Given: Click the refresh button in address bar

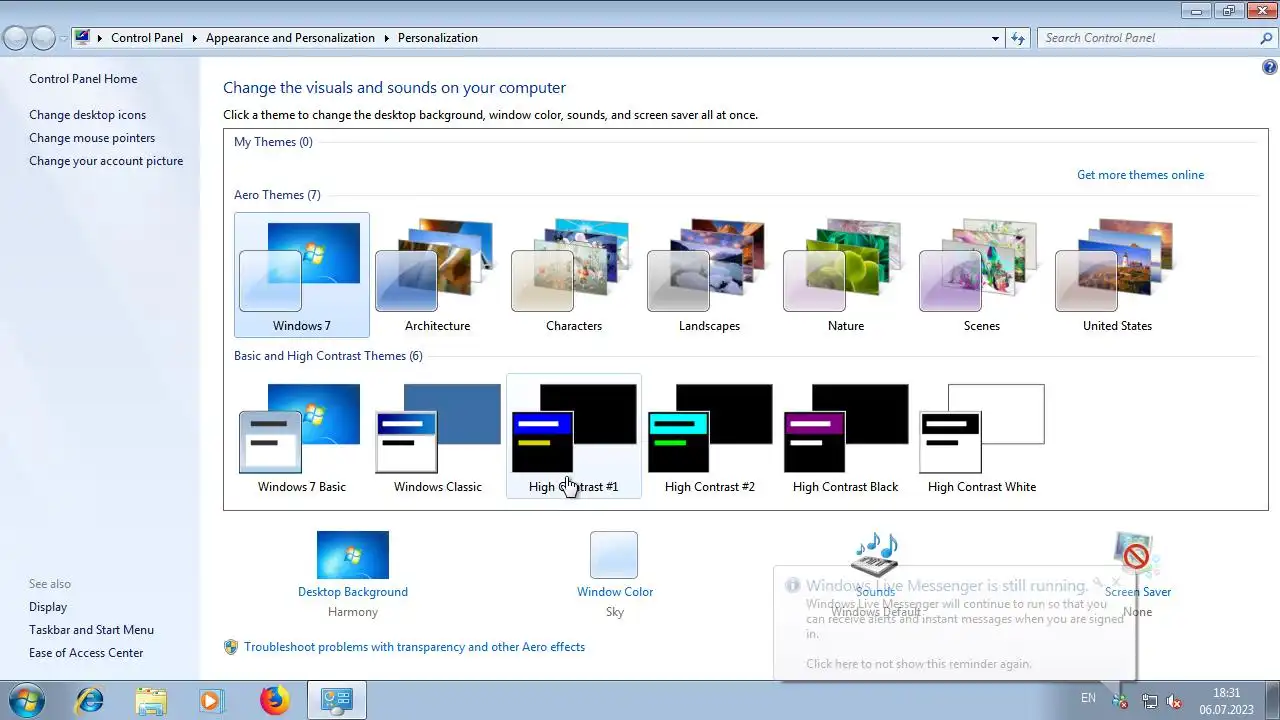Looking at the screenshot, I should coord(1018,38).
